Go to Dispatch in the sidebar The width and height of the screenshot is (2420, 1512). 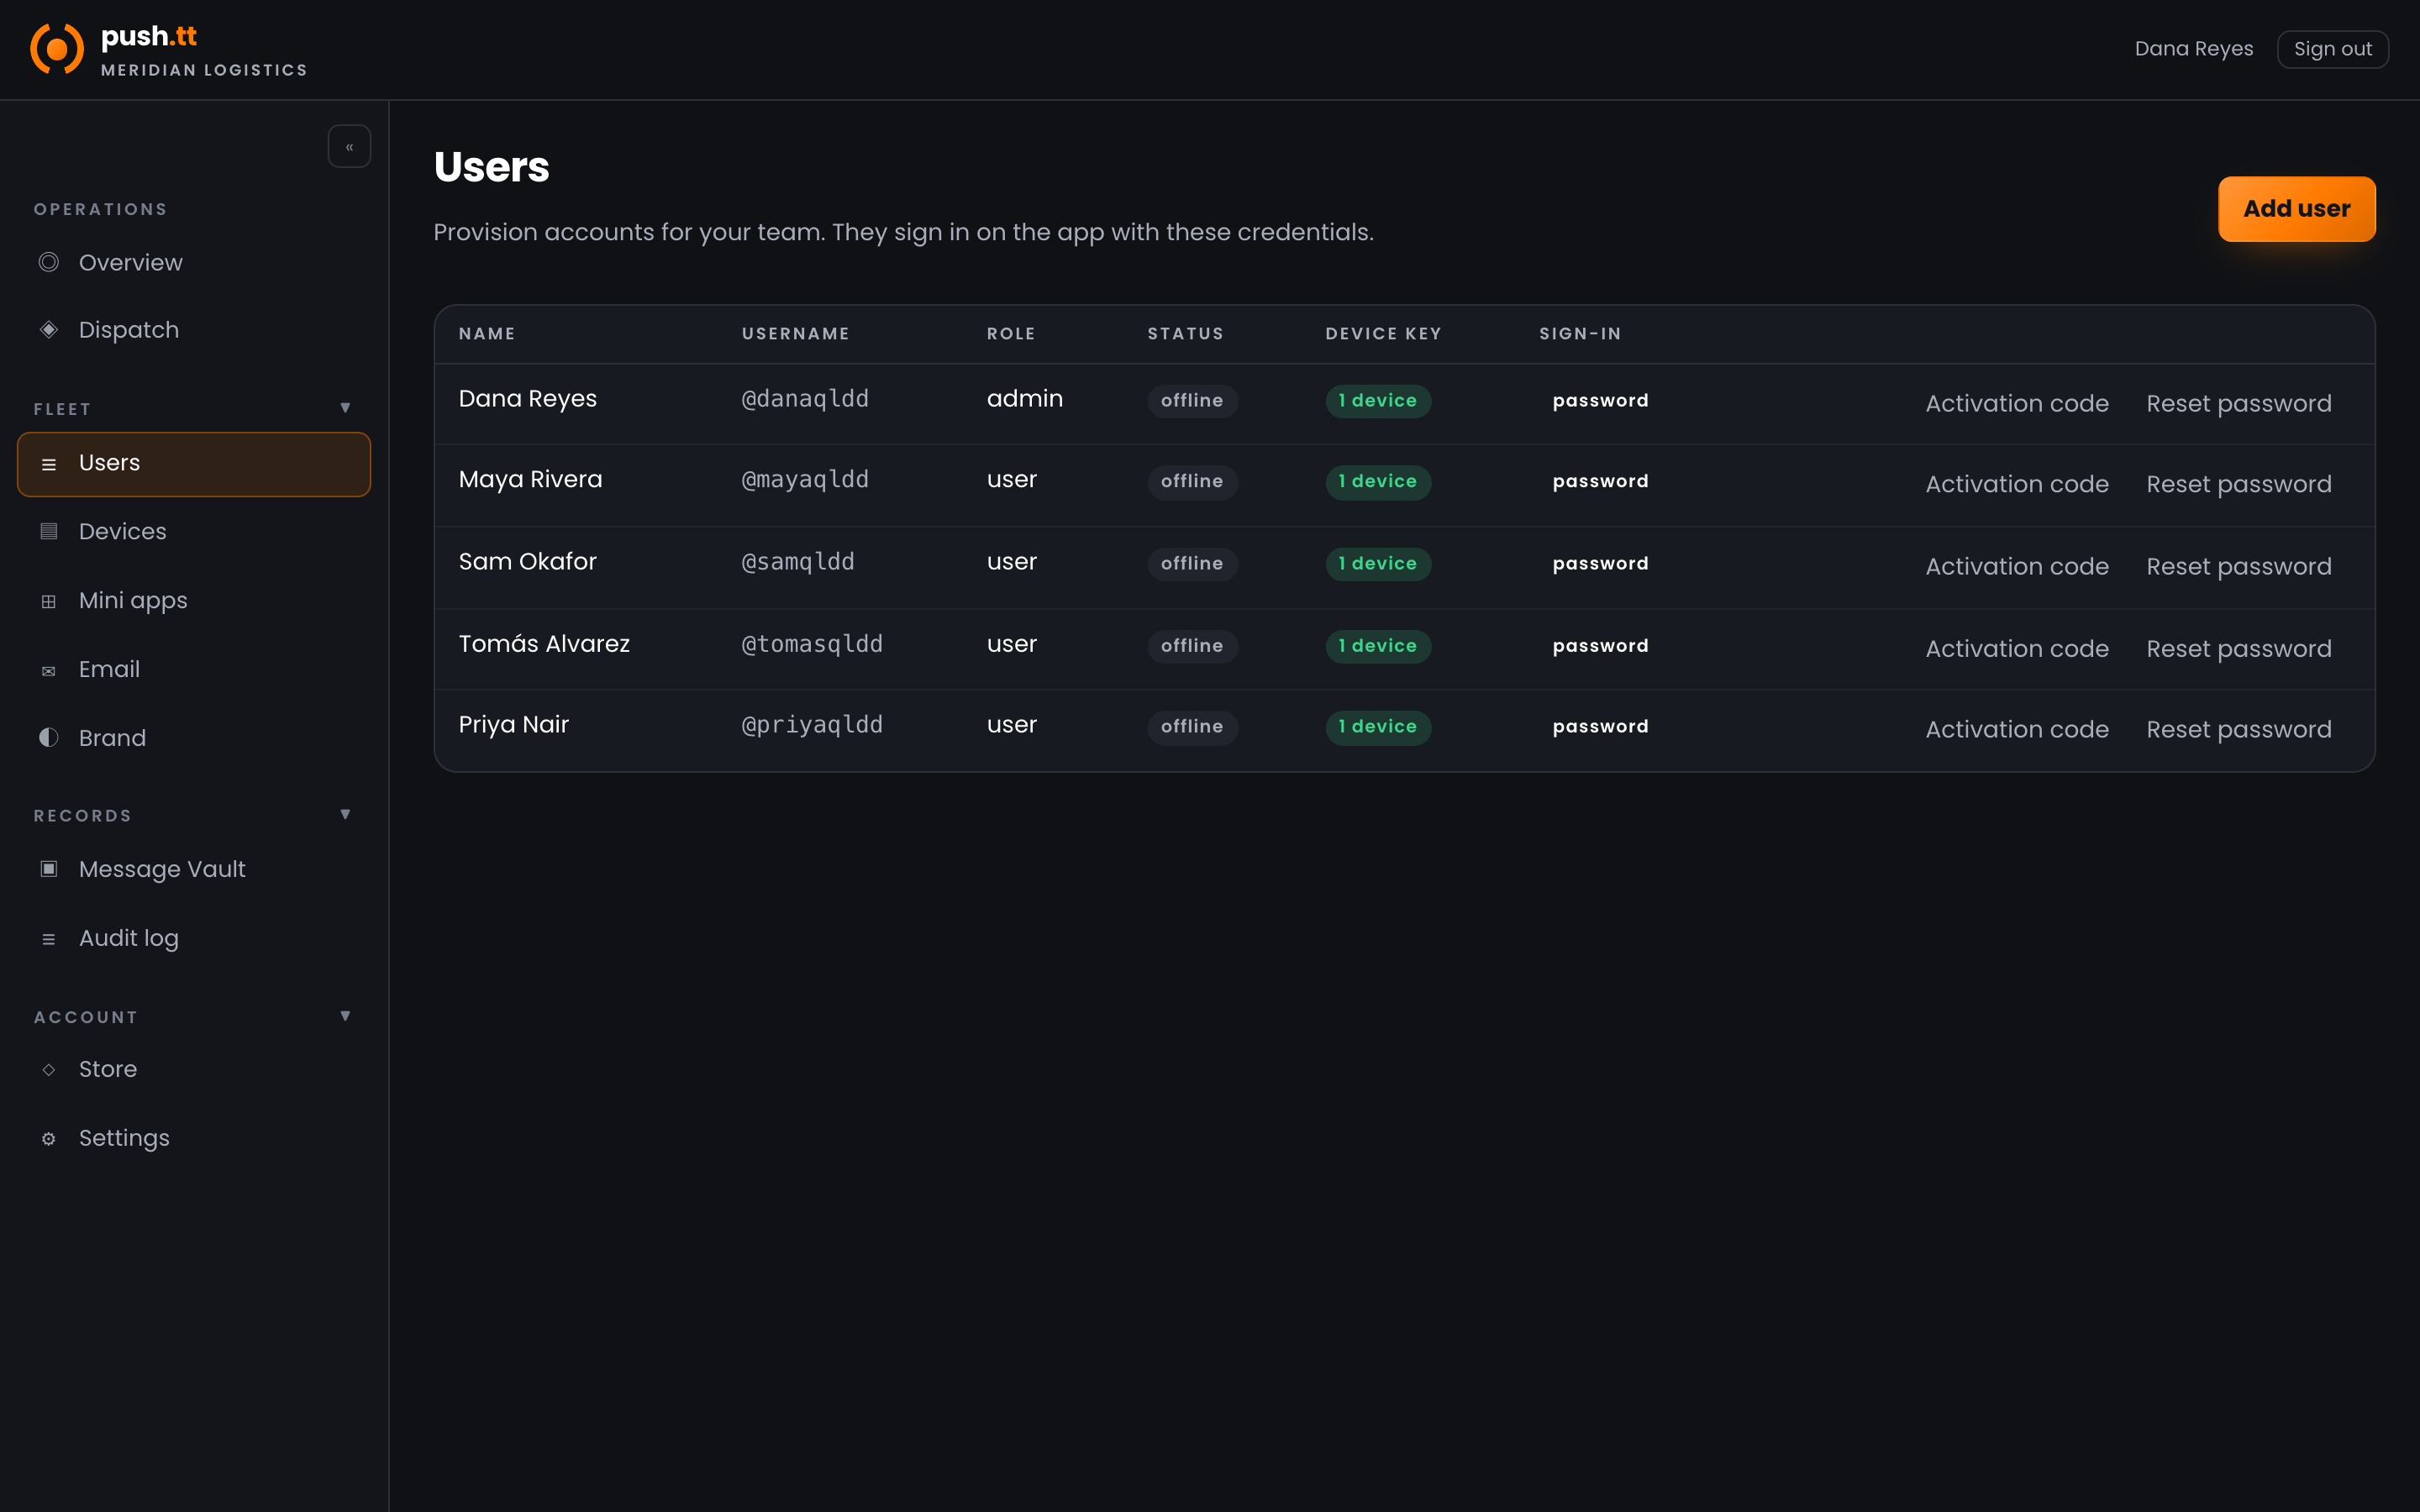click(194, 329)
